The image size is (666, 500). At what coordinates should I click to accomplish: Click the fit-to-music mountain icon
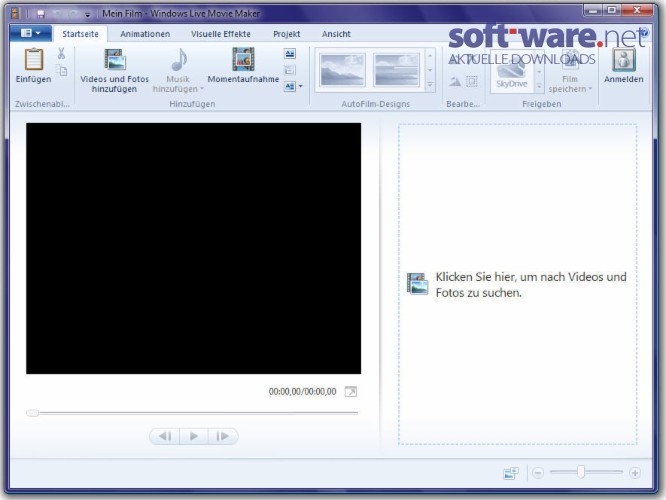[x=455, y=81]
